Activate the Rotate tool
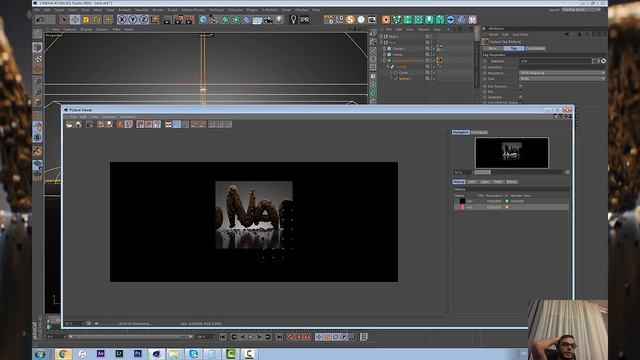Viewport: 640px width, 360px height. [97, 19]
